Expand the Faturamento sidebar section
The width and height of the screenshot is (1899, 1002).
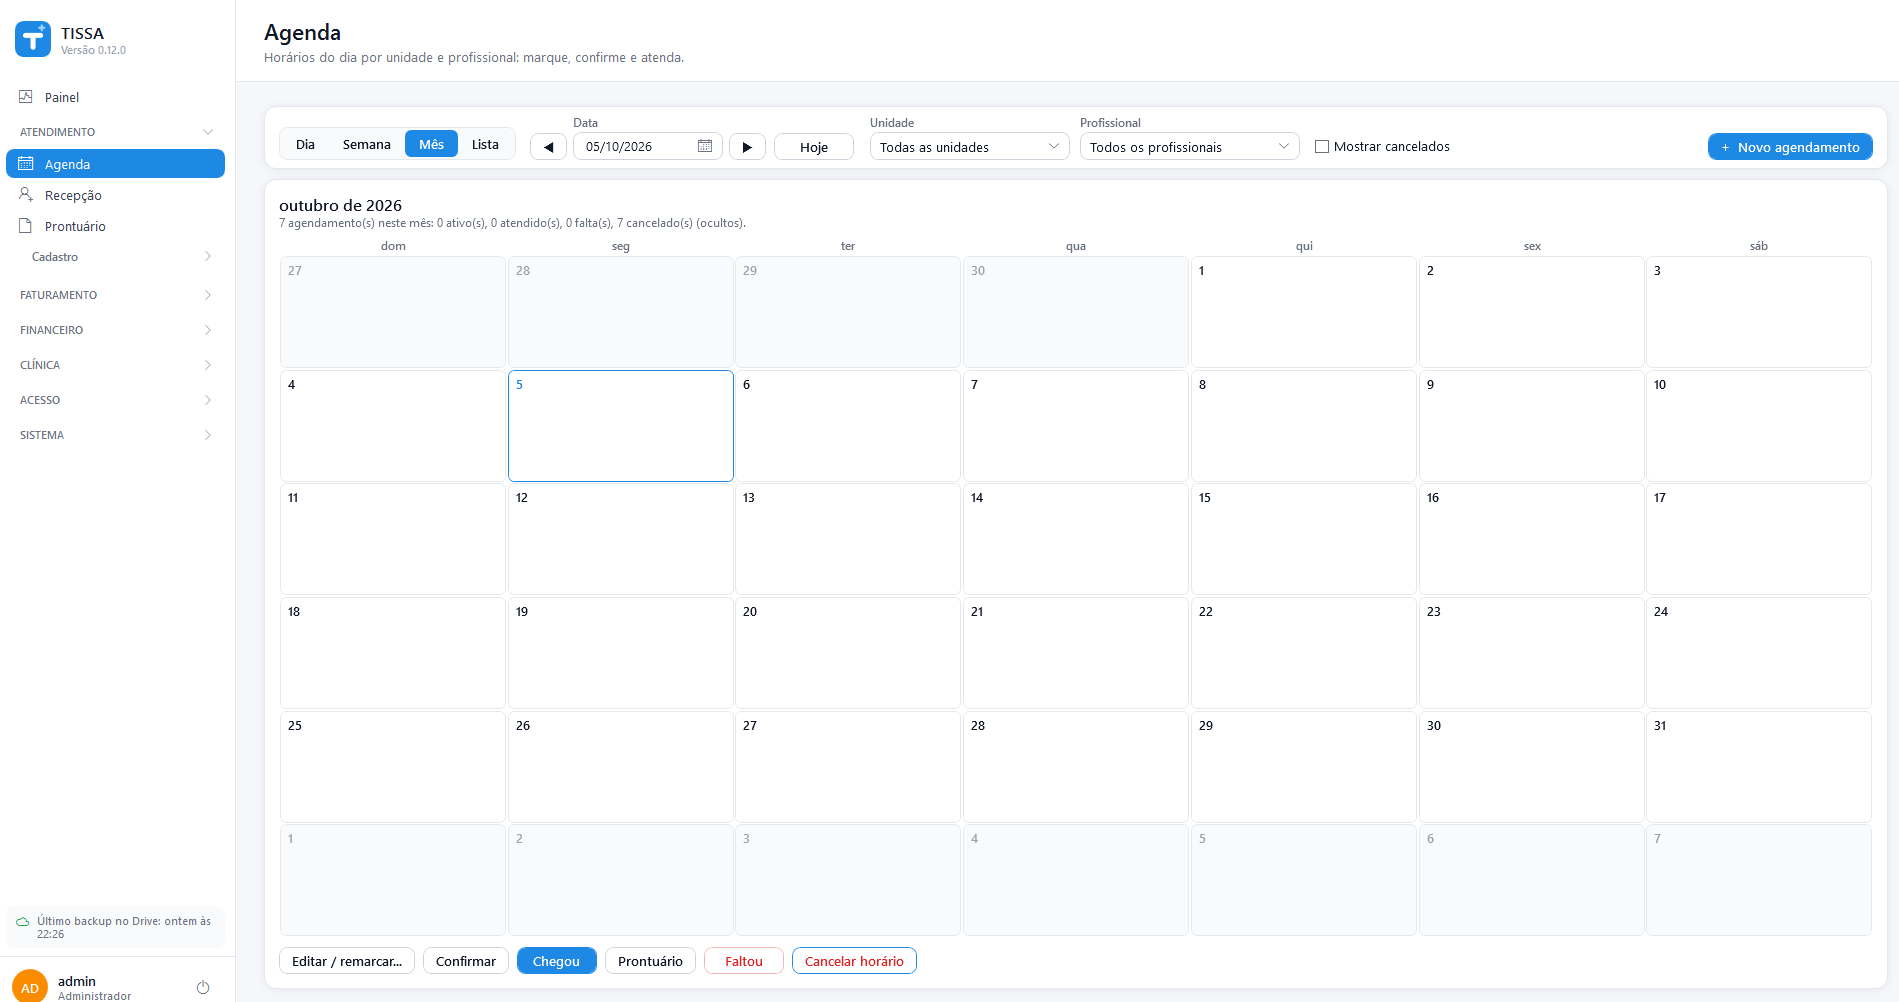click(x=116, y=295)
